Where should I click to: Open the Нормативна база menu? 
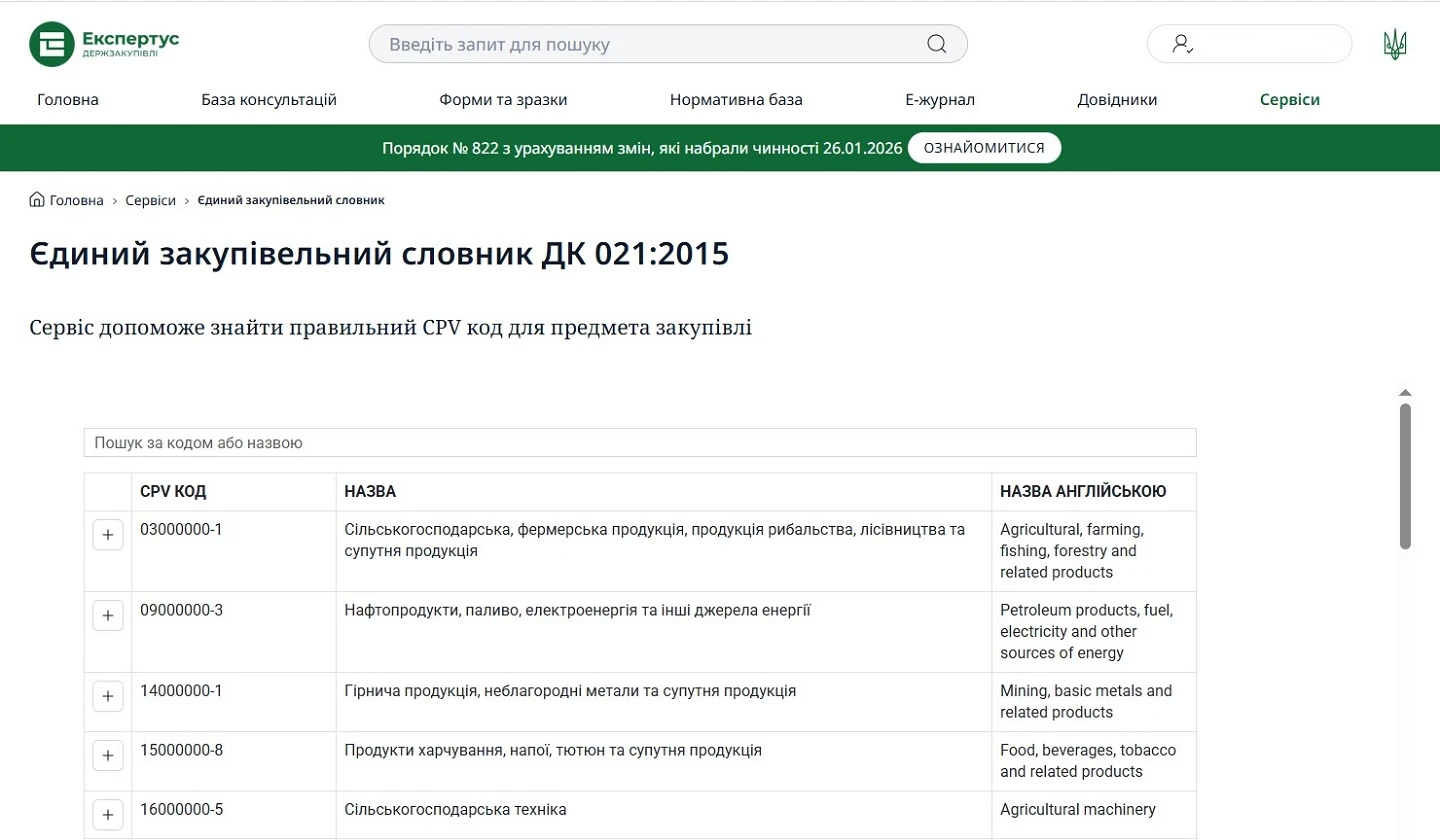point(736,99)
